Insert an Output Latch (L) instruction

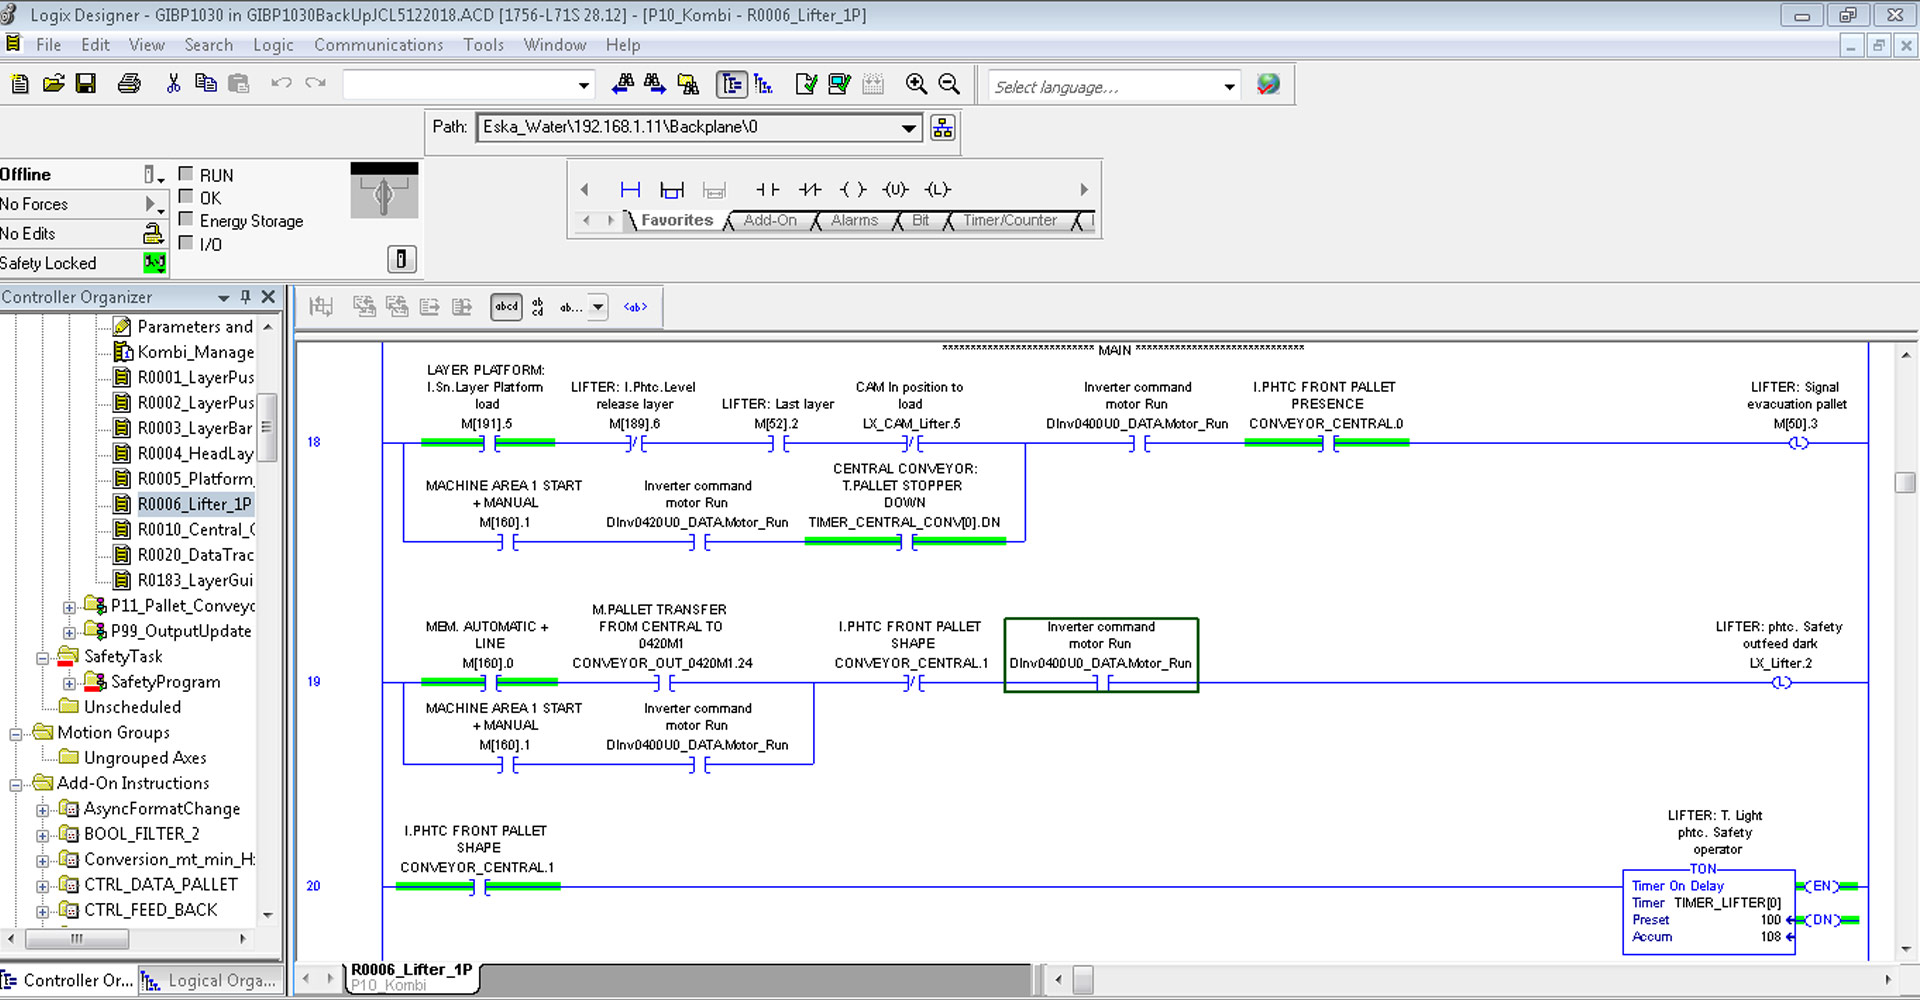tap(938, 190)
